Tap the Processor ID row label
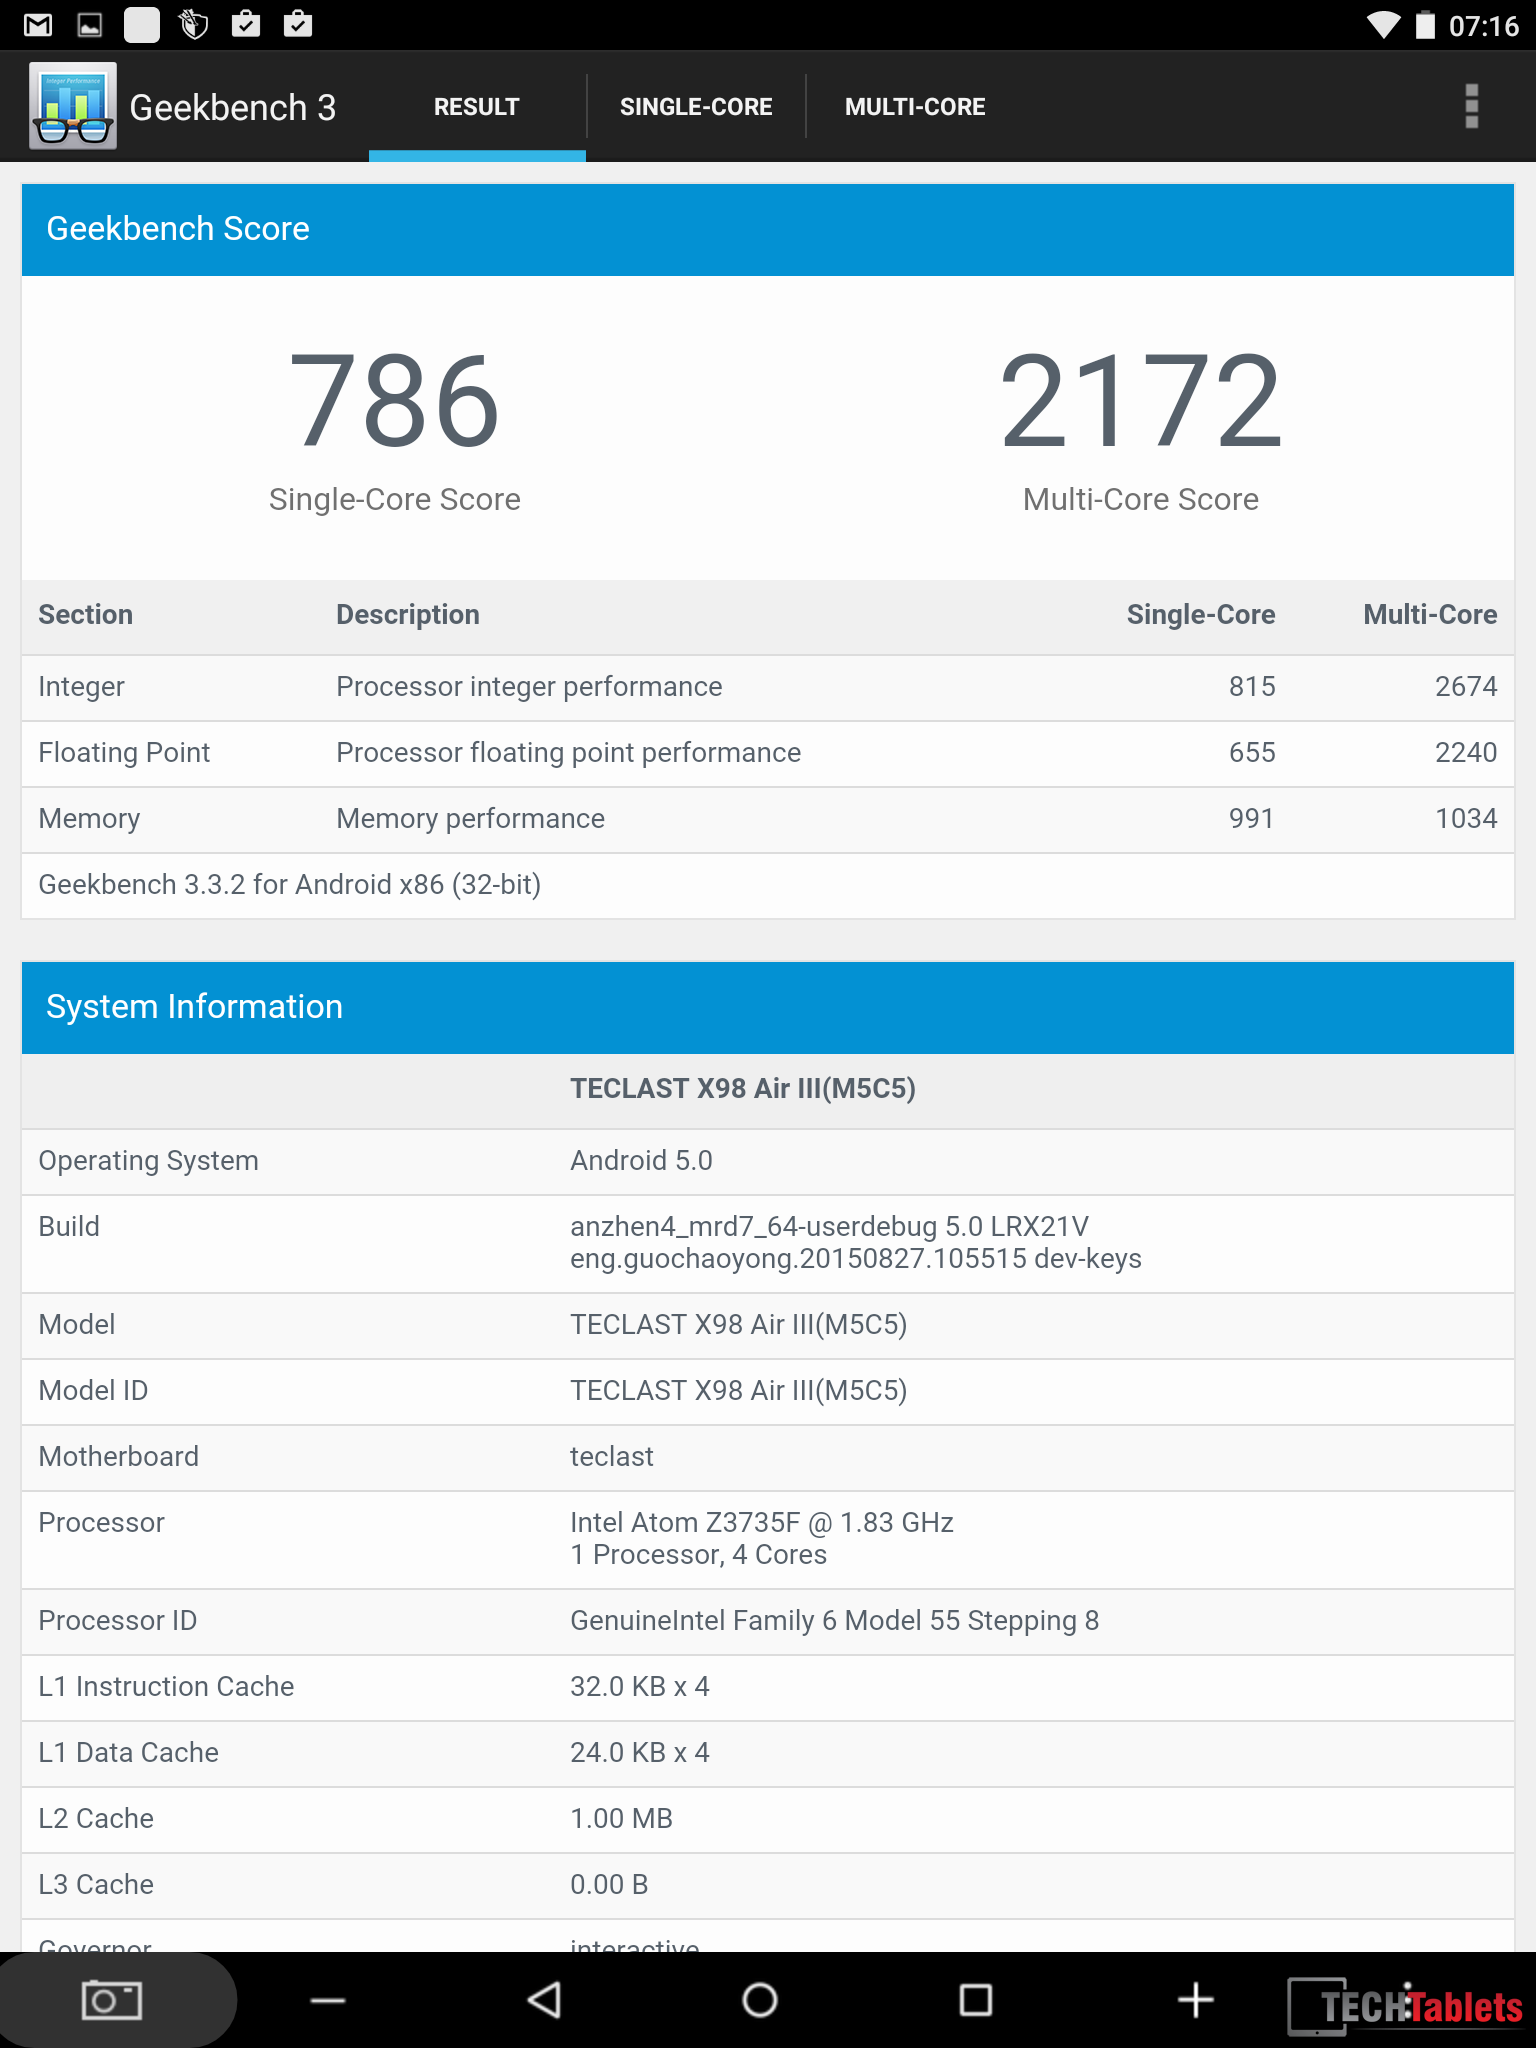1536x2048 pixels. point(118,1620)
